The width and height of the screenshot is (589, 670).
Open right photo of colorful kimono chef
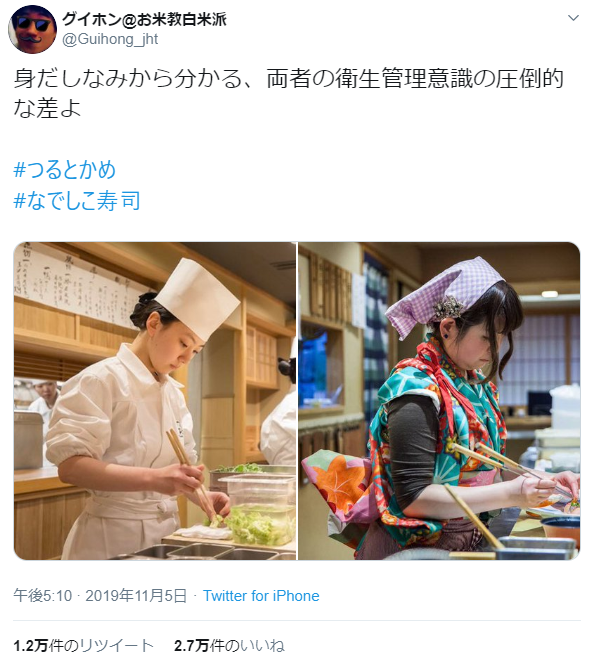pos(439,401)
